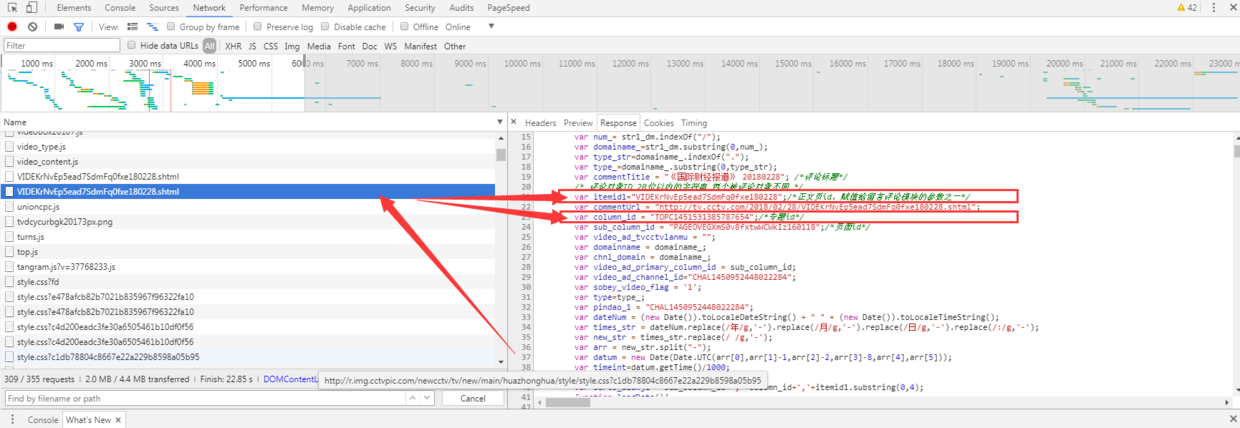1240x428 pixels.
Task: Filter requests by Other type
Action: 455,46
